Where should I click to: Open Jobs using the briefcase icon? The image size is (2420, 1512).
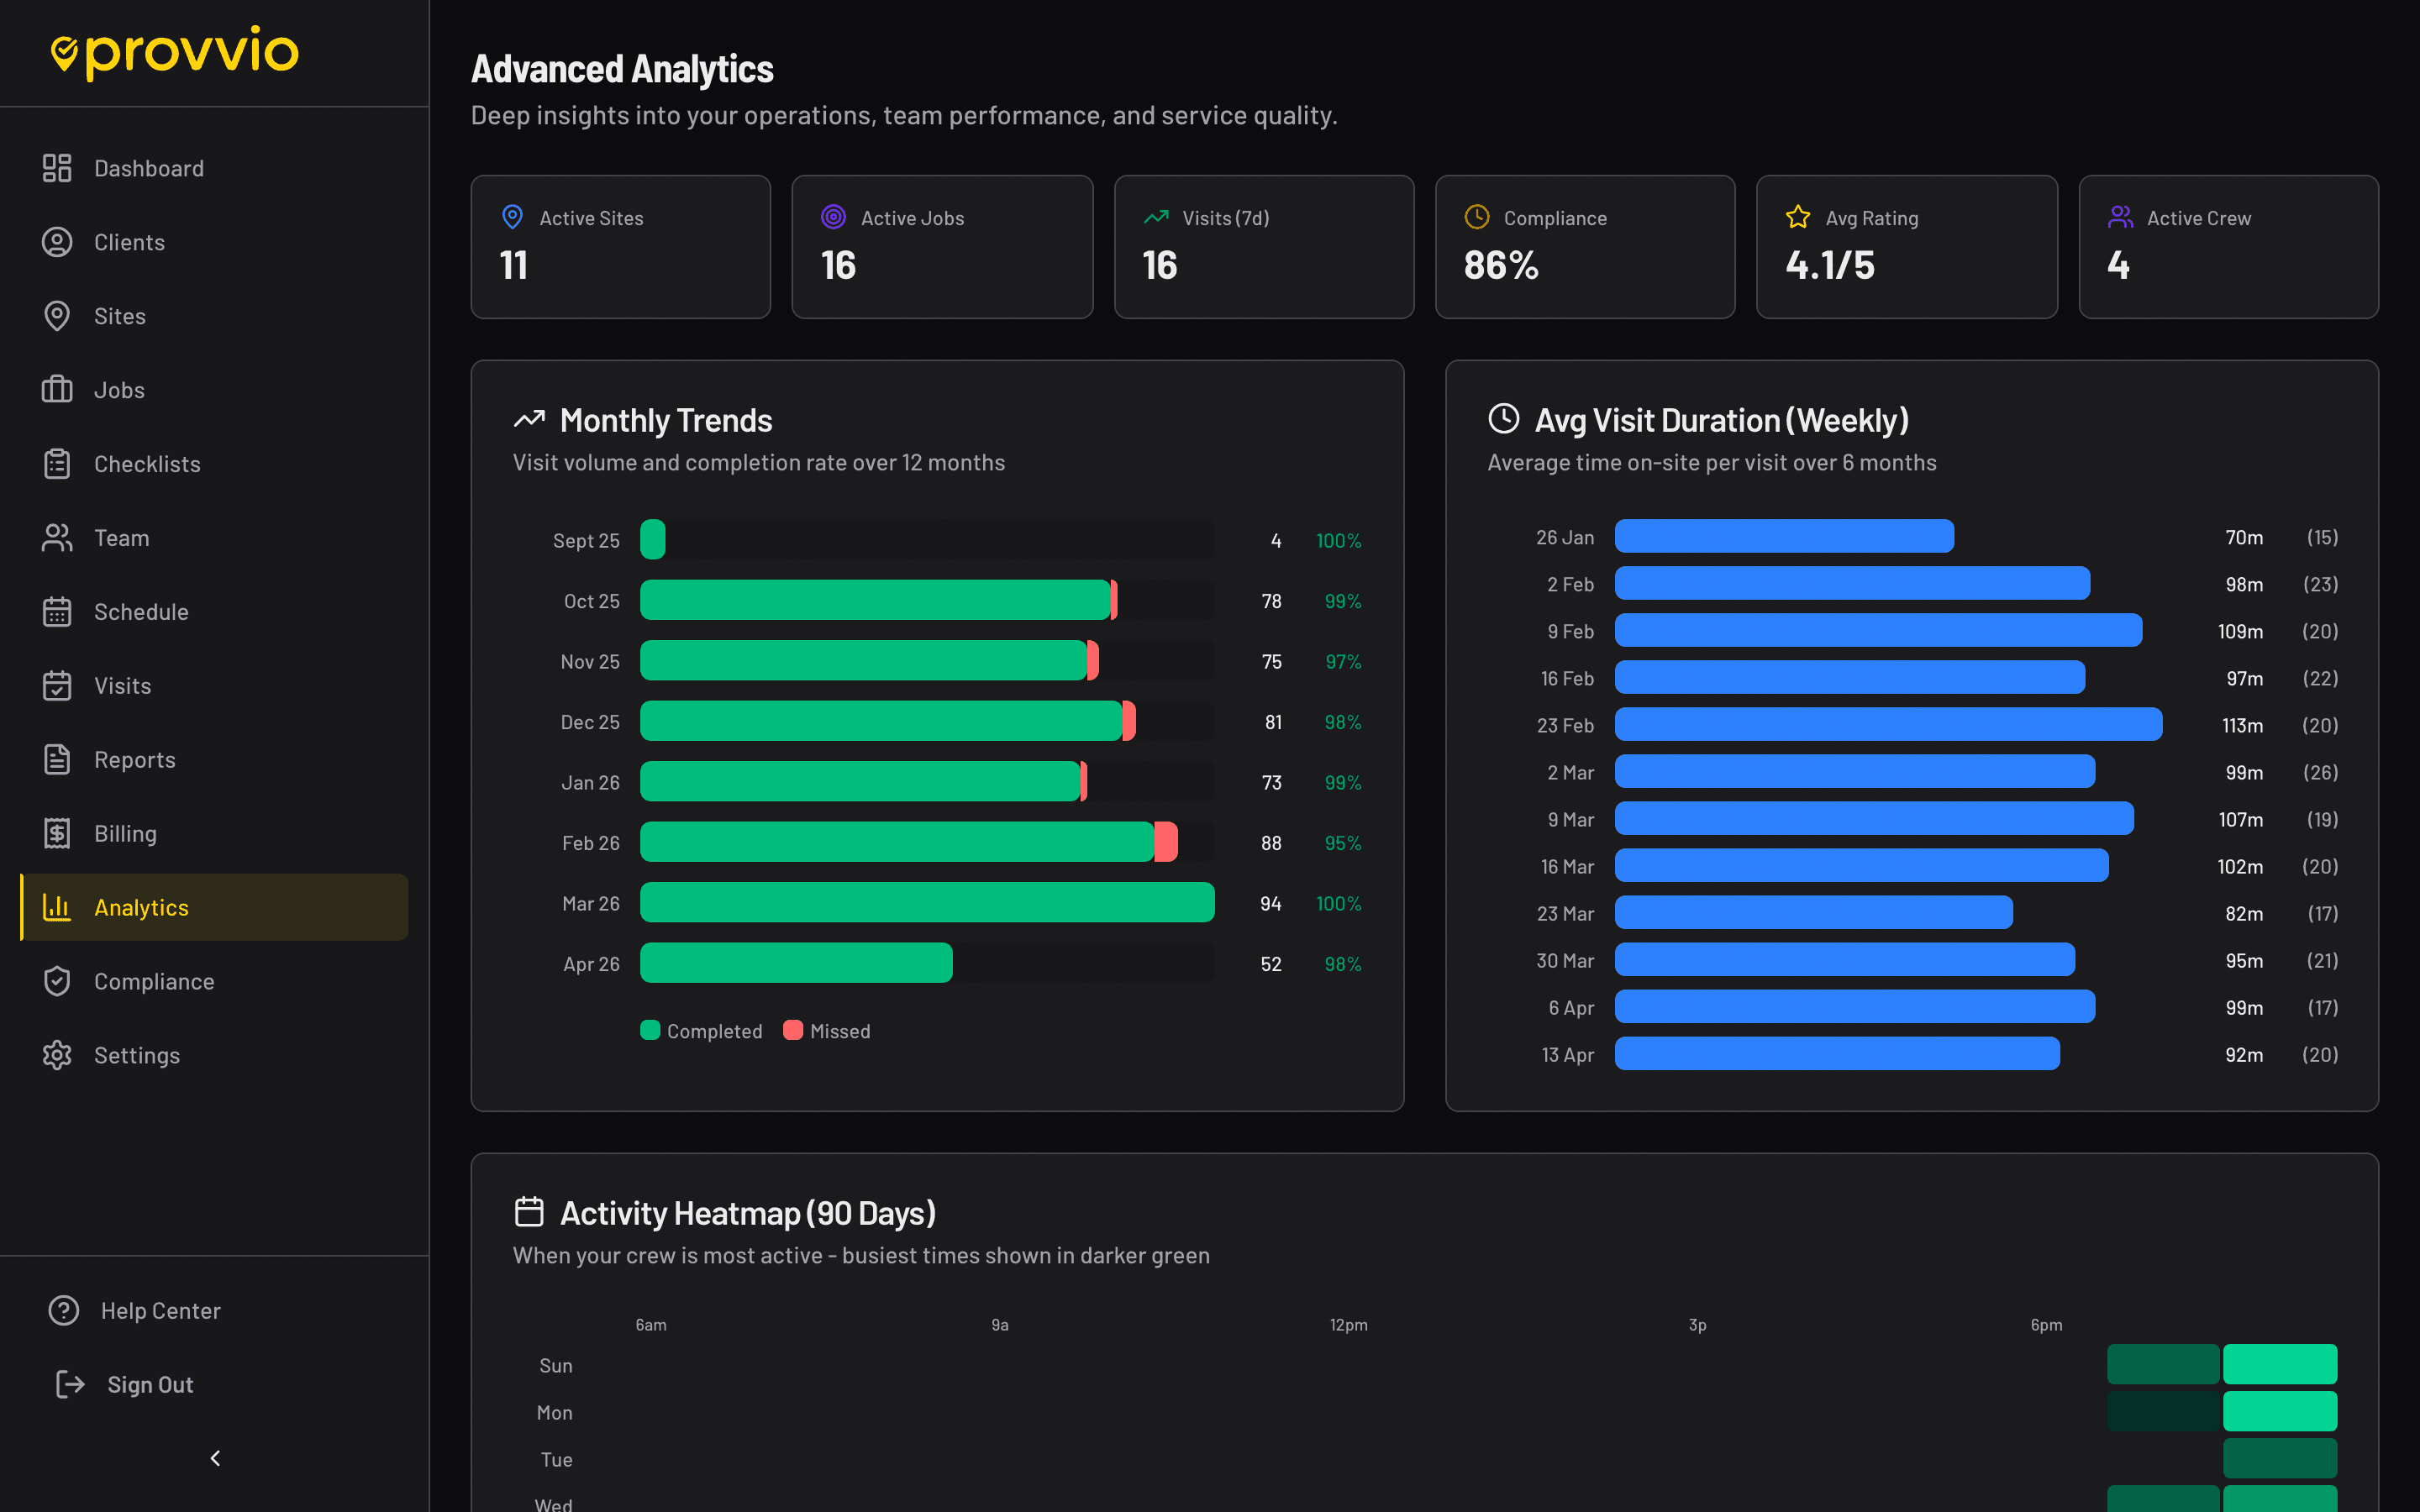[57, 390]
